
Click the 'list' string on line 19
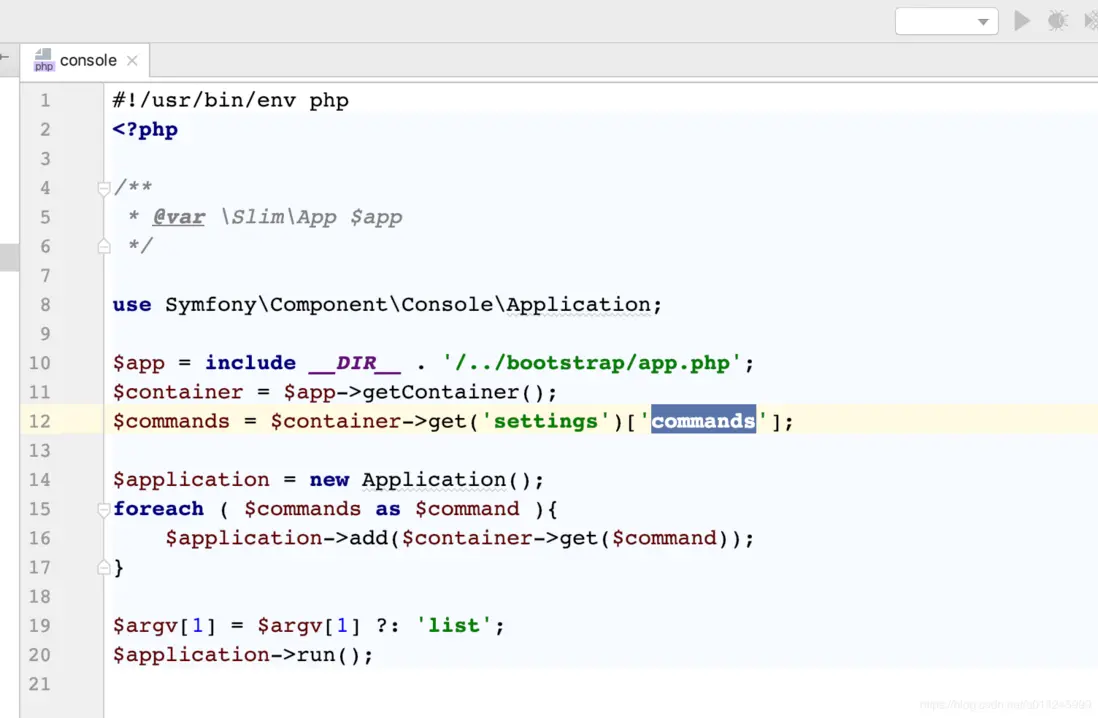tap(454, 626)
